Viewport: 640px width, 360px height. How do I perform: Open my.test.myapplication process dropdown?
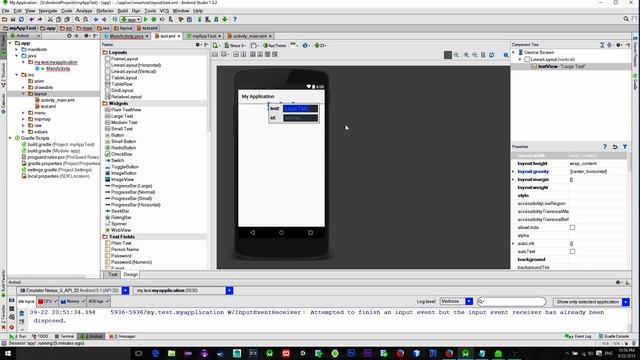click(229, 291)
